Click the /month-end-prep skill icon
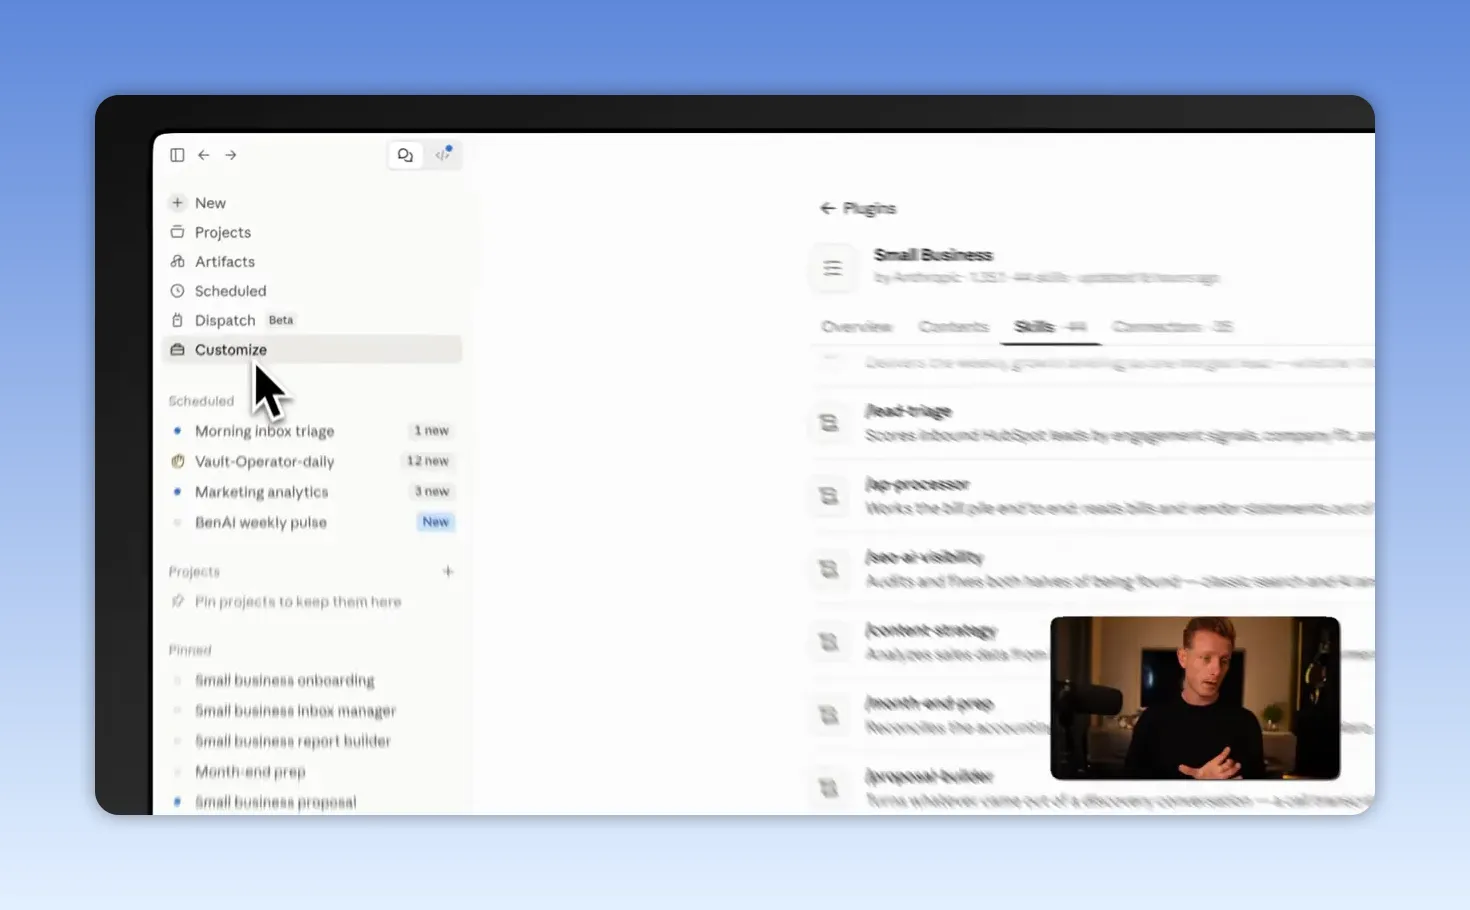The width and height of the screenshot is (1470, 910). tap(829, 715)
